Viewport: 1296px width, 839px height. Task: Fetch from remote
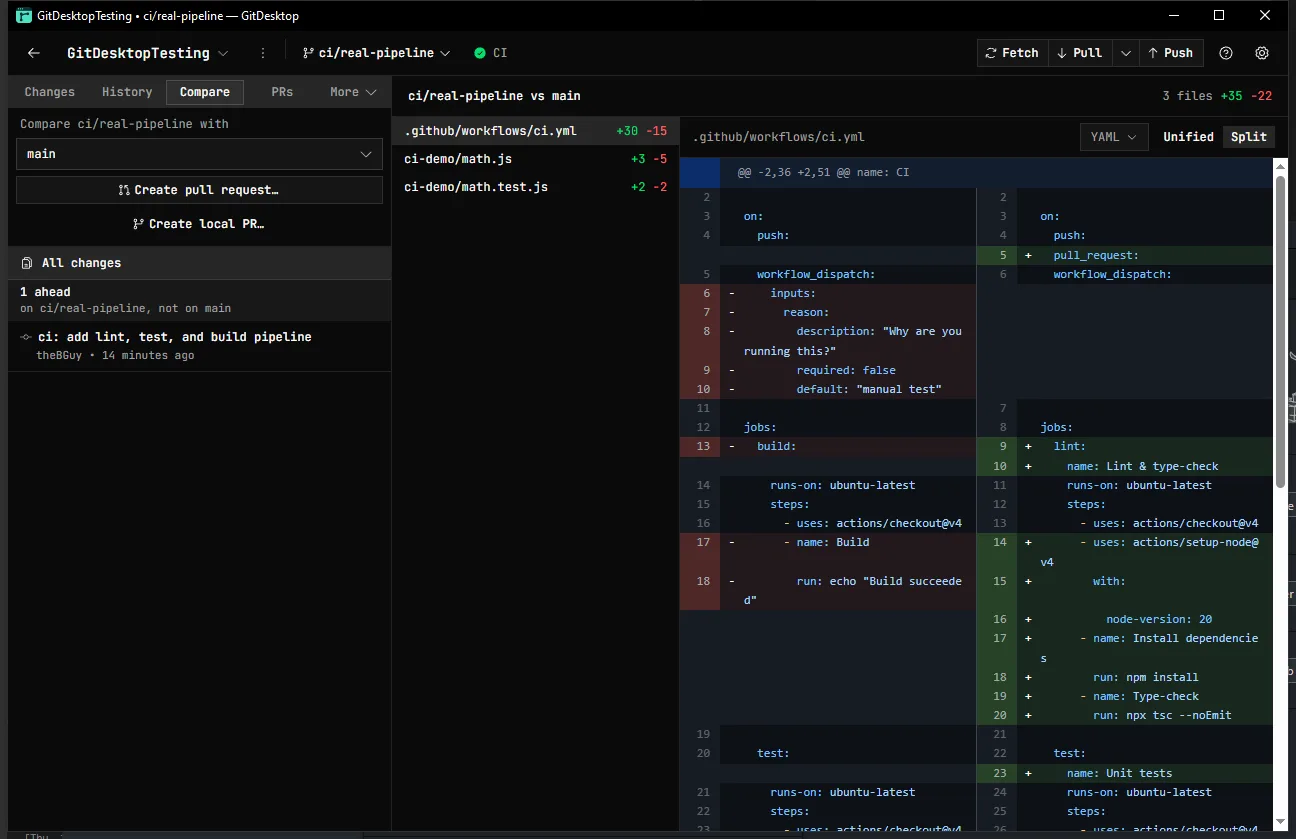(x=1012, y=53)
